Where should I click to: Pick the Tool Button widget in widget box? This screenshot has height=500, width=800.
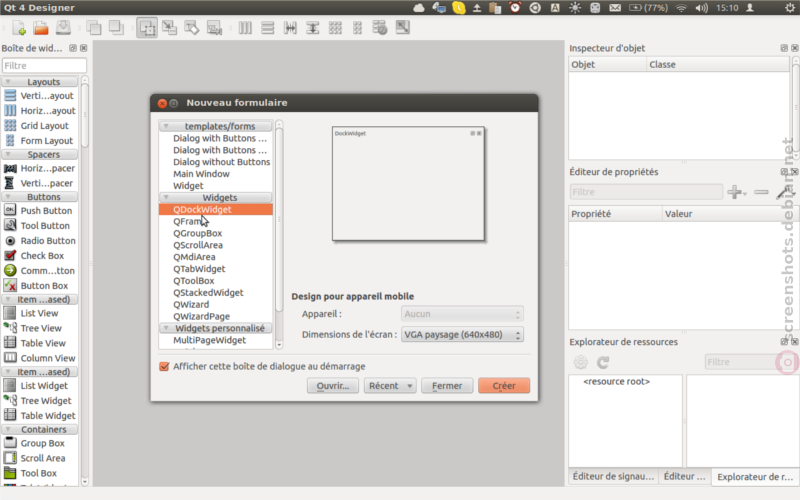point(39,226)
